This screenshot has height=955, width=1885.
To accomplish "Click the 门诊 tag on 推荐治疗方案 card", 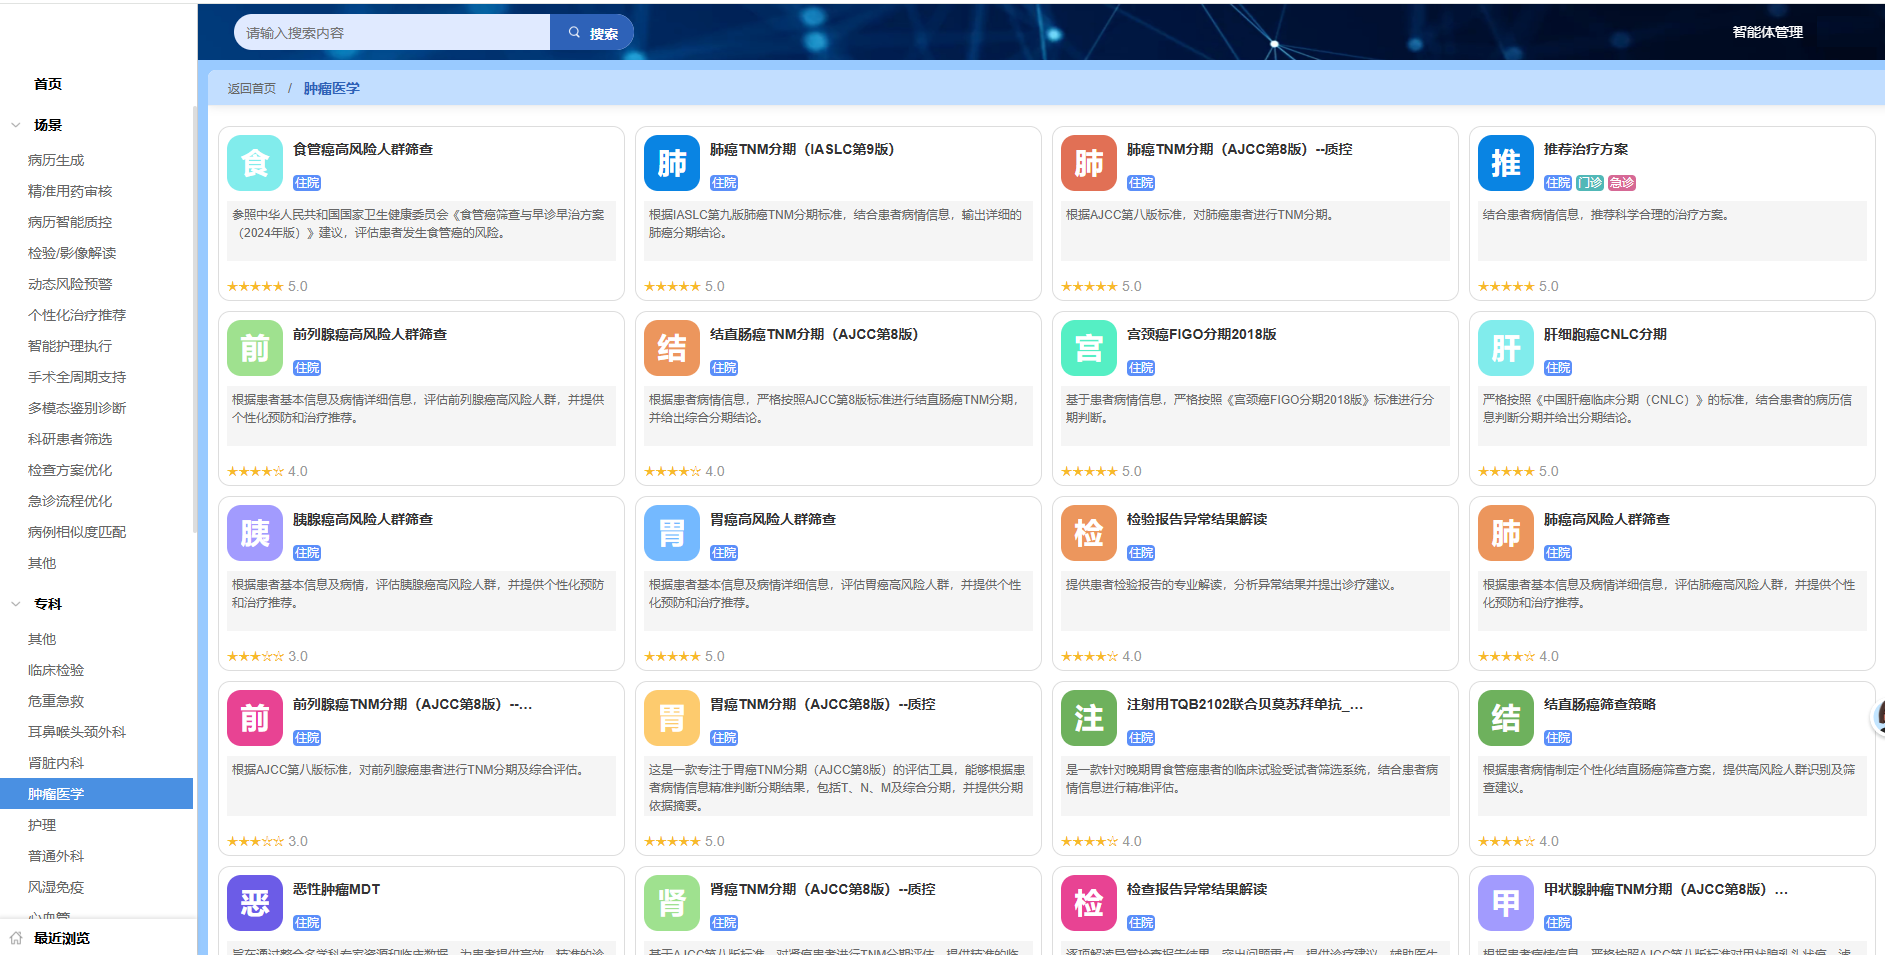I will (1590, 183).
